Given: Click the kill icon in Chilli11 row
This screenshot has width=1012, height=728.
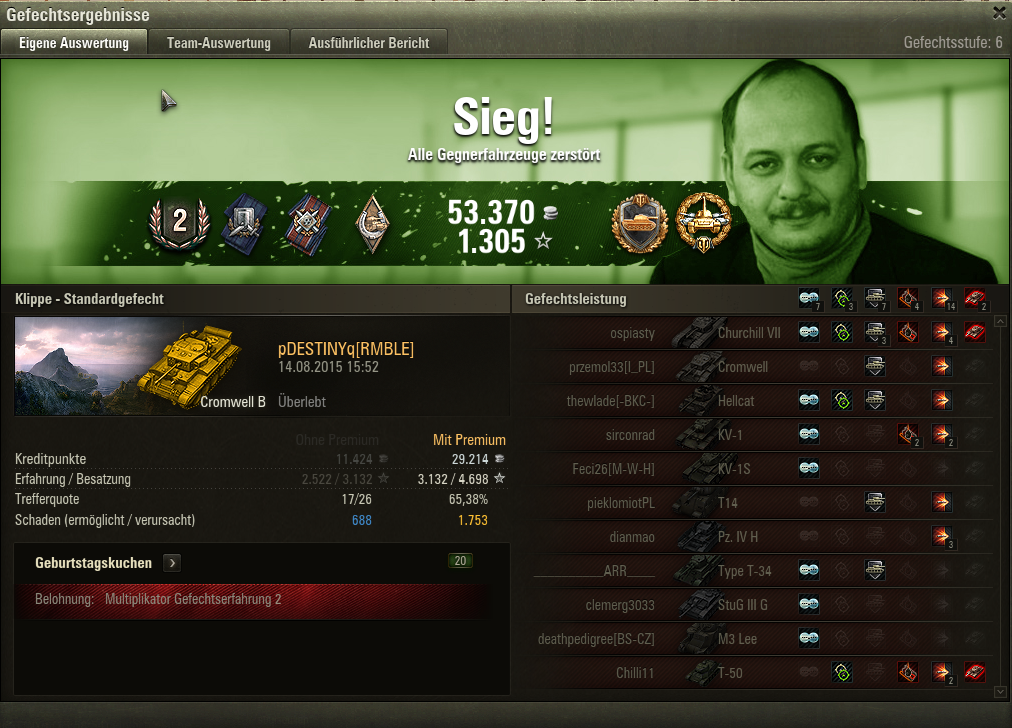Looking at the screenshot, I should click(x=975, y=672).
